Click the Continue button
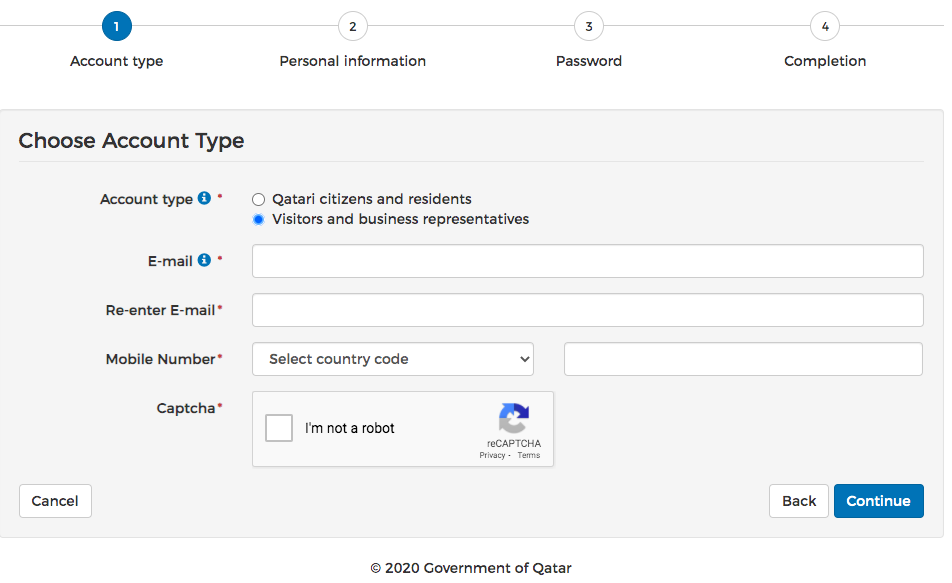This screenshot has height=583, width=952. 879,501
